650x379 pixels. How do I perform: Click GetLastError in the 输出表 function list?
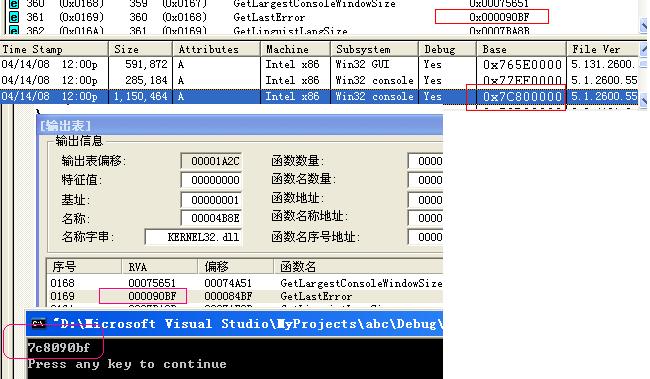pyautogui.click(x=316, y=296)
